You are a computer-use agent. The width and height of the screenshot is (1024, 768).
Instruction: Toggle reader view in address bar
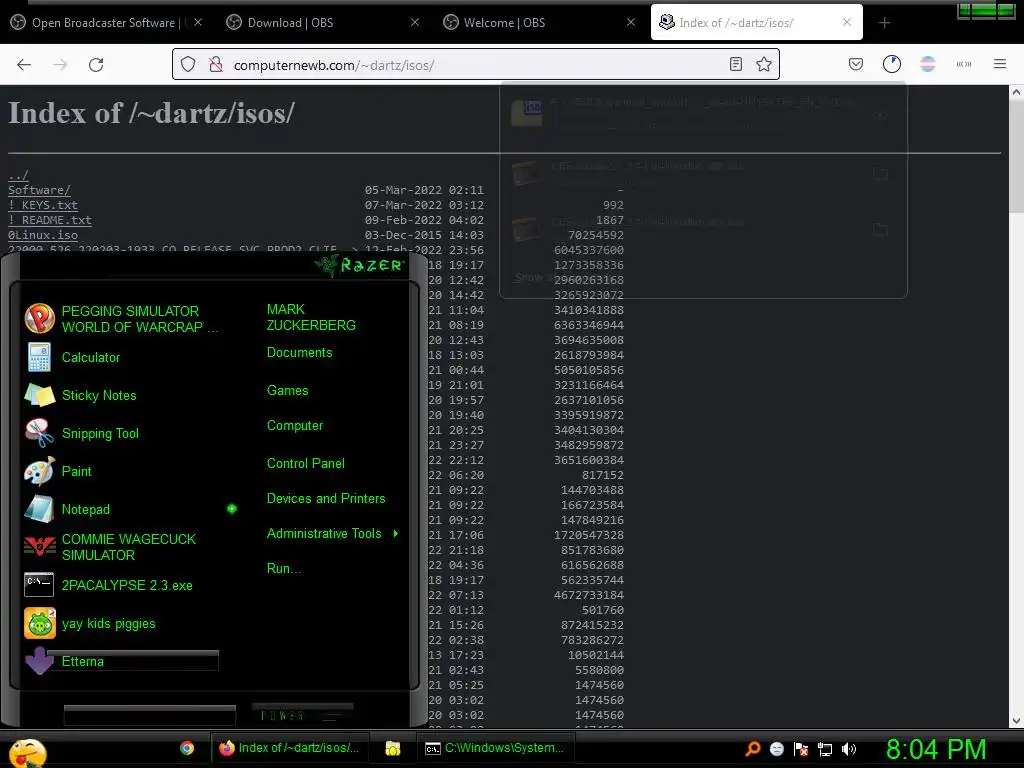[736, 64]
